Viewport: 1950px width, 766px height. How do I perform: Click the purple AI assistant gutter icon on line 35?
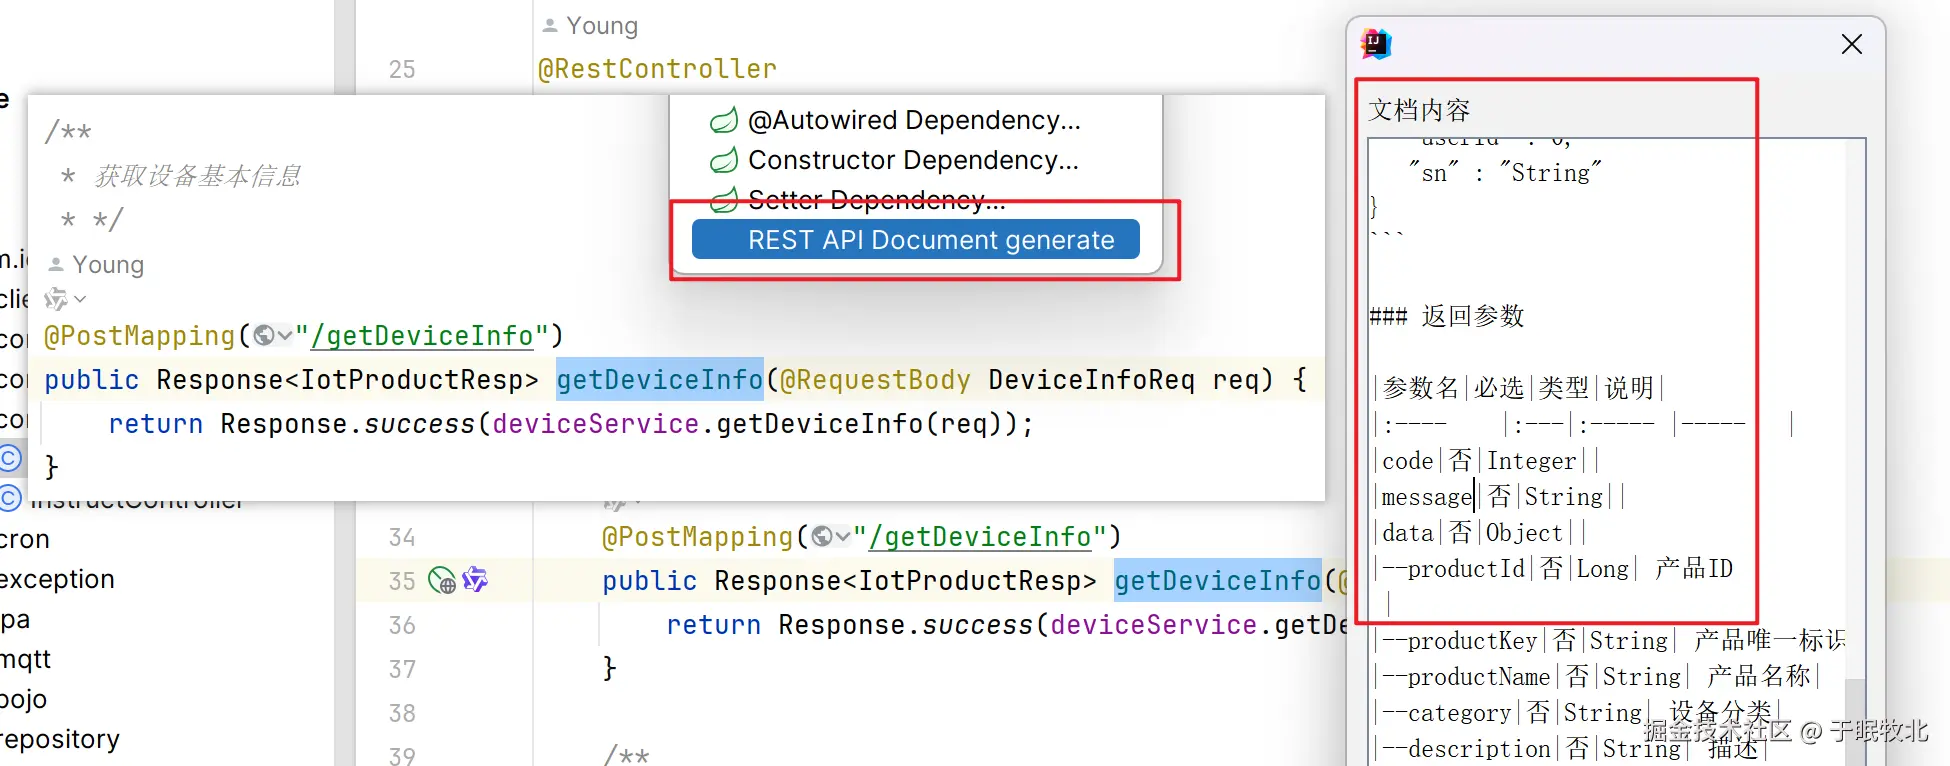475,579
